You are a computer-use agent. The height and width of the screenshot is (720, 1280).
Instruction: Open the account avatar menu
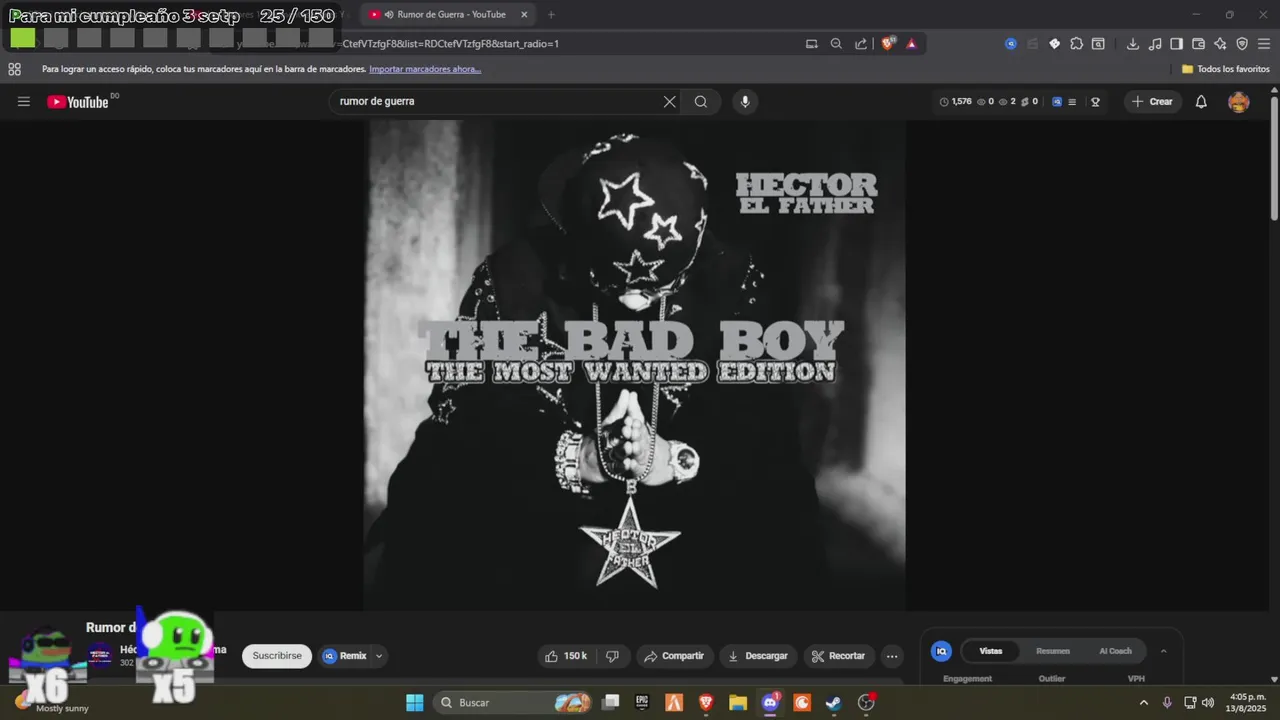click(1238, 101)
